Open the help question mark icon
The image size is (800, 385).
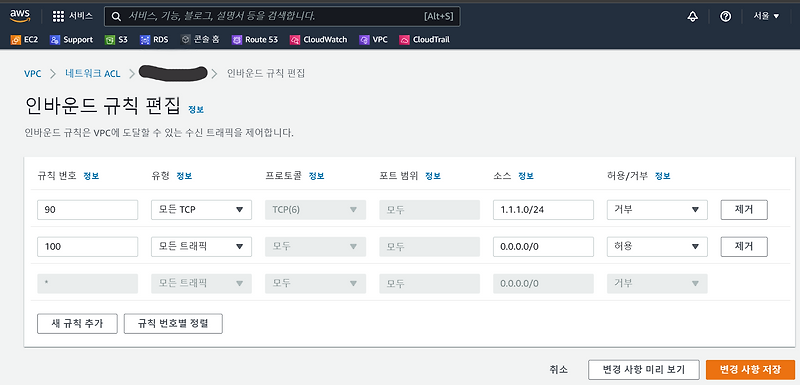pyautogui.click(x=726, y=16)
